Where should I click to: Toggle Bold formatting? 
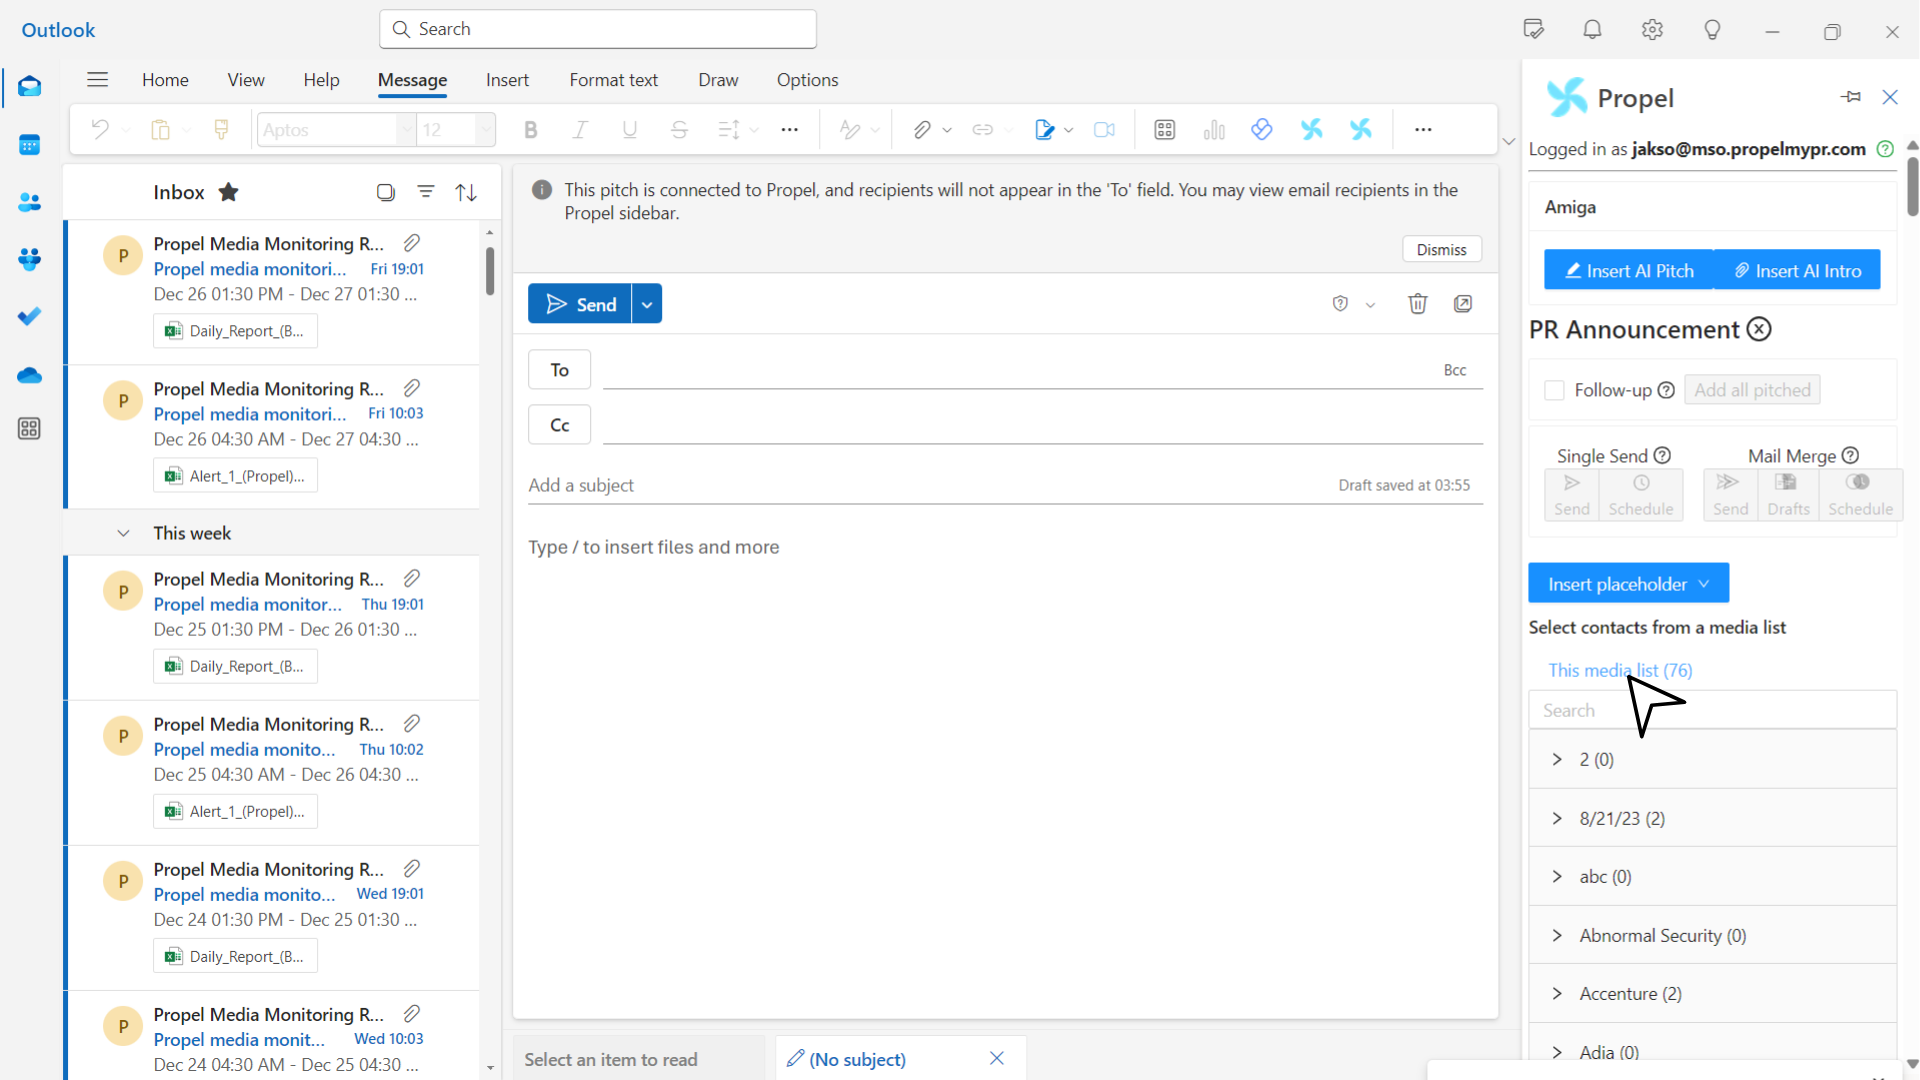pyautogui.click(x=531, y=130)
